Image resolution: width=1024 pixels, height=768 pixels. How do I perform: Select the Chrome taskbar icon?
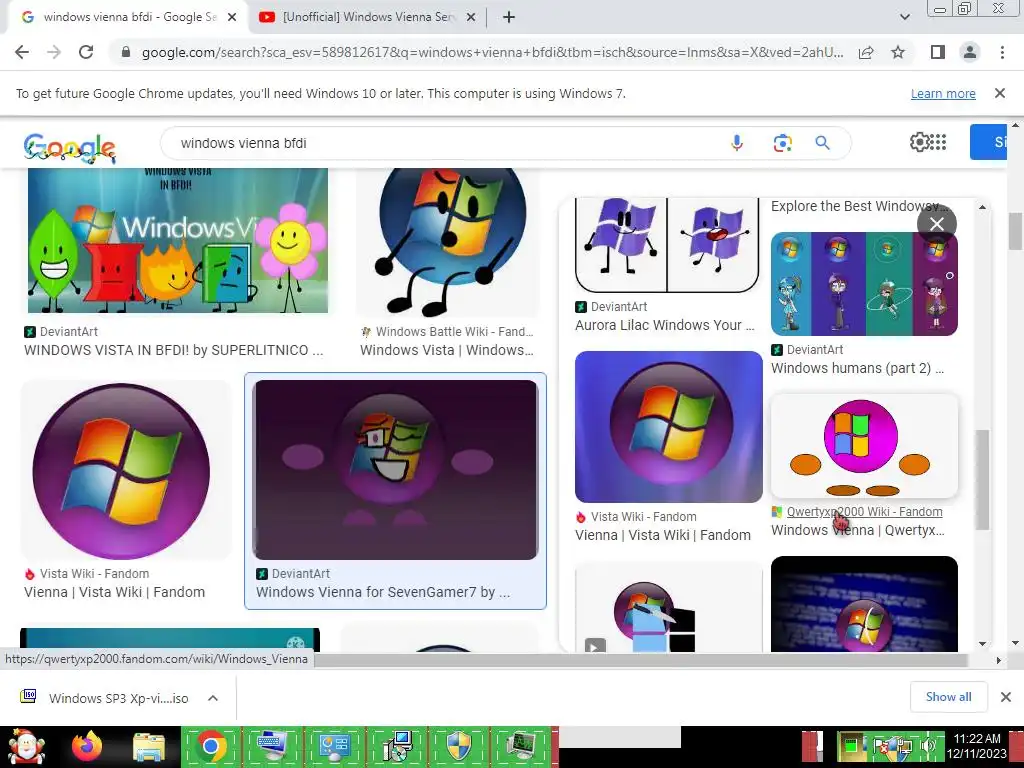pos(210,747)
